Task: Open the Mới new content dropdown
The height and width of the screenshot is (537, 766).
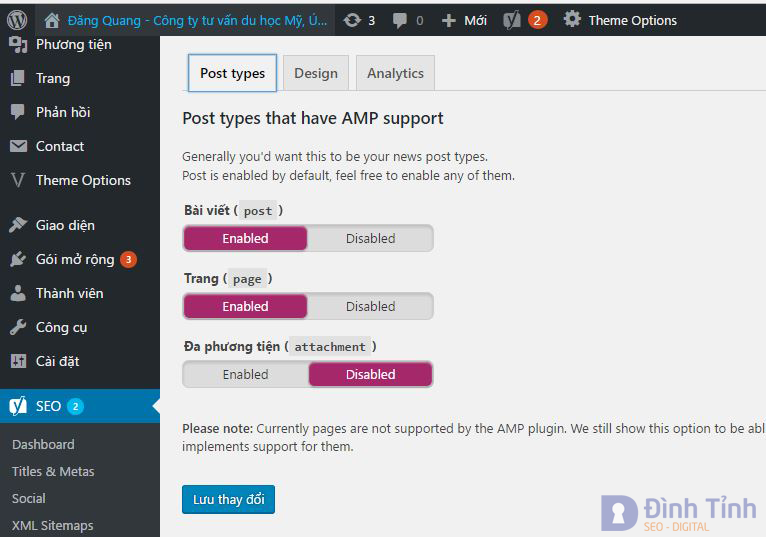Action: (x=464, y=20)
